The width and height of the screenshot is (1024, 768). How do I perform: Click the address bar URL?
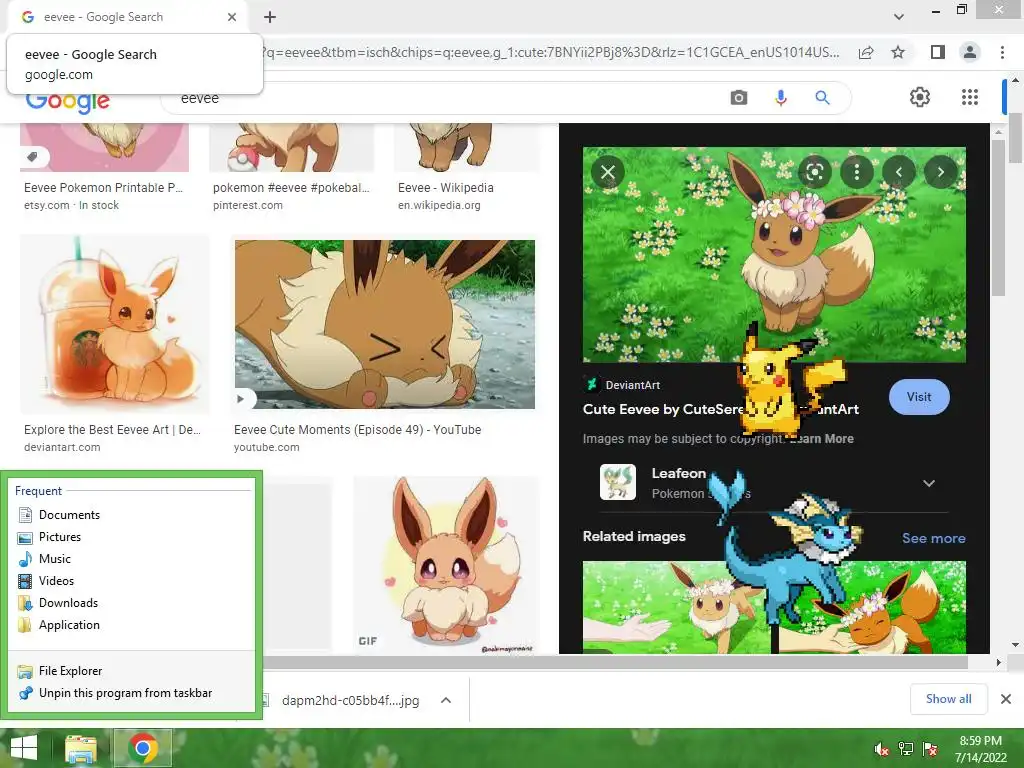coord(552,52)
